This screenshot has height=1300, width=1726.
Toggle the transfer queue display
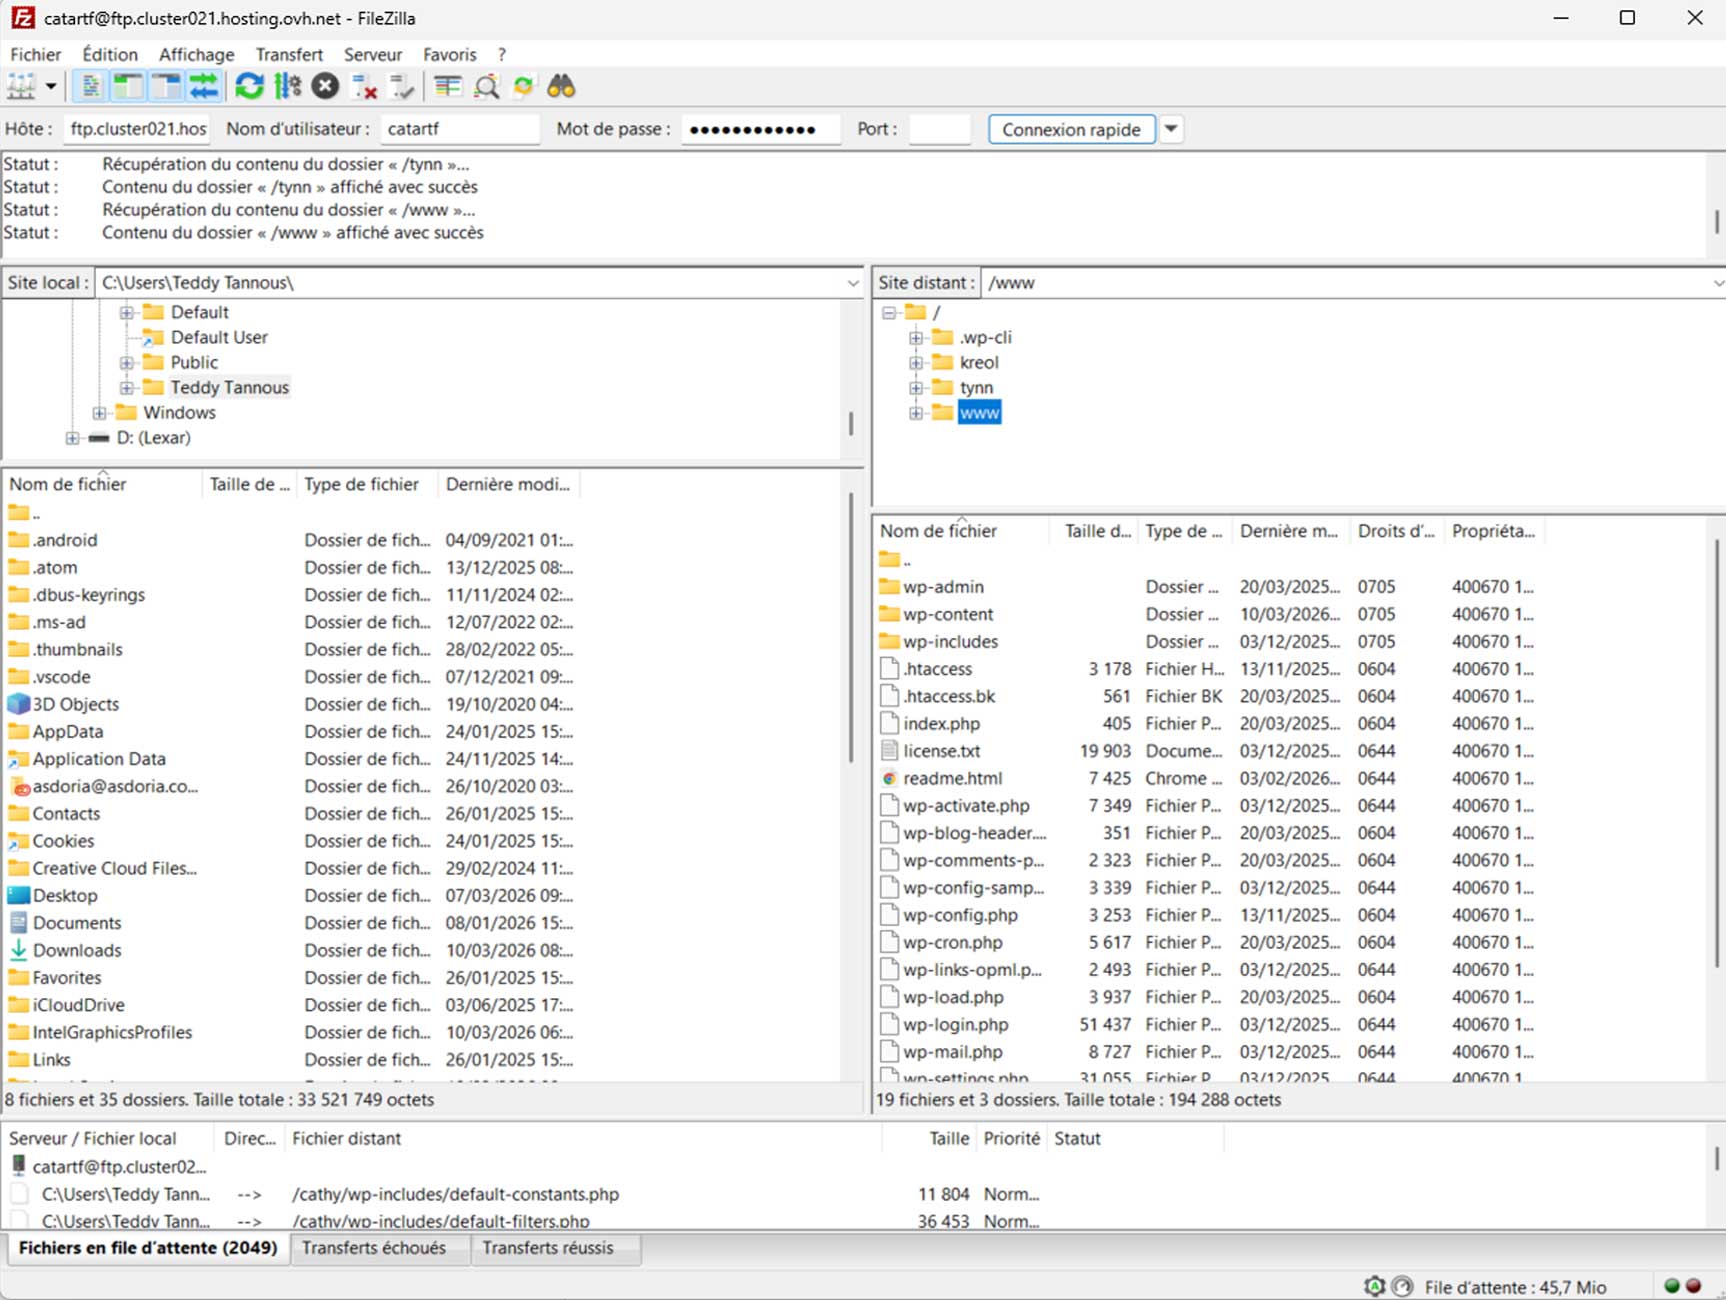[204, 87]
